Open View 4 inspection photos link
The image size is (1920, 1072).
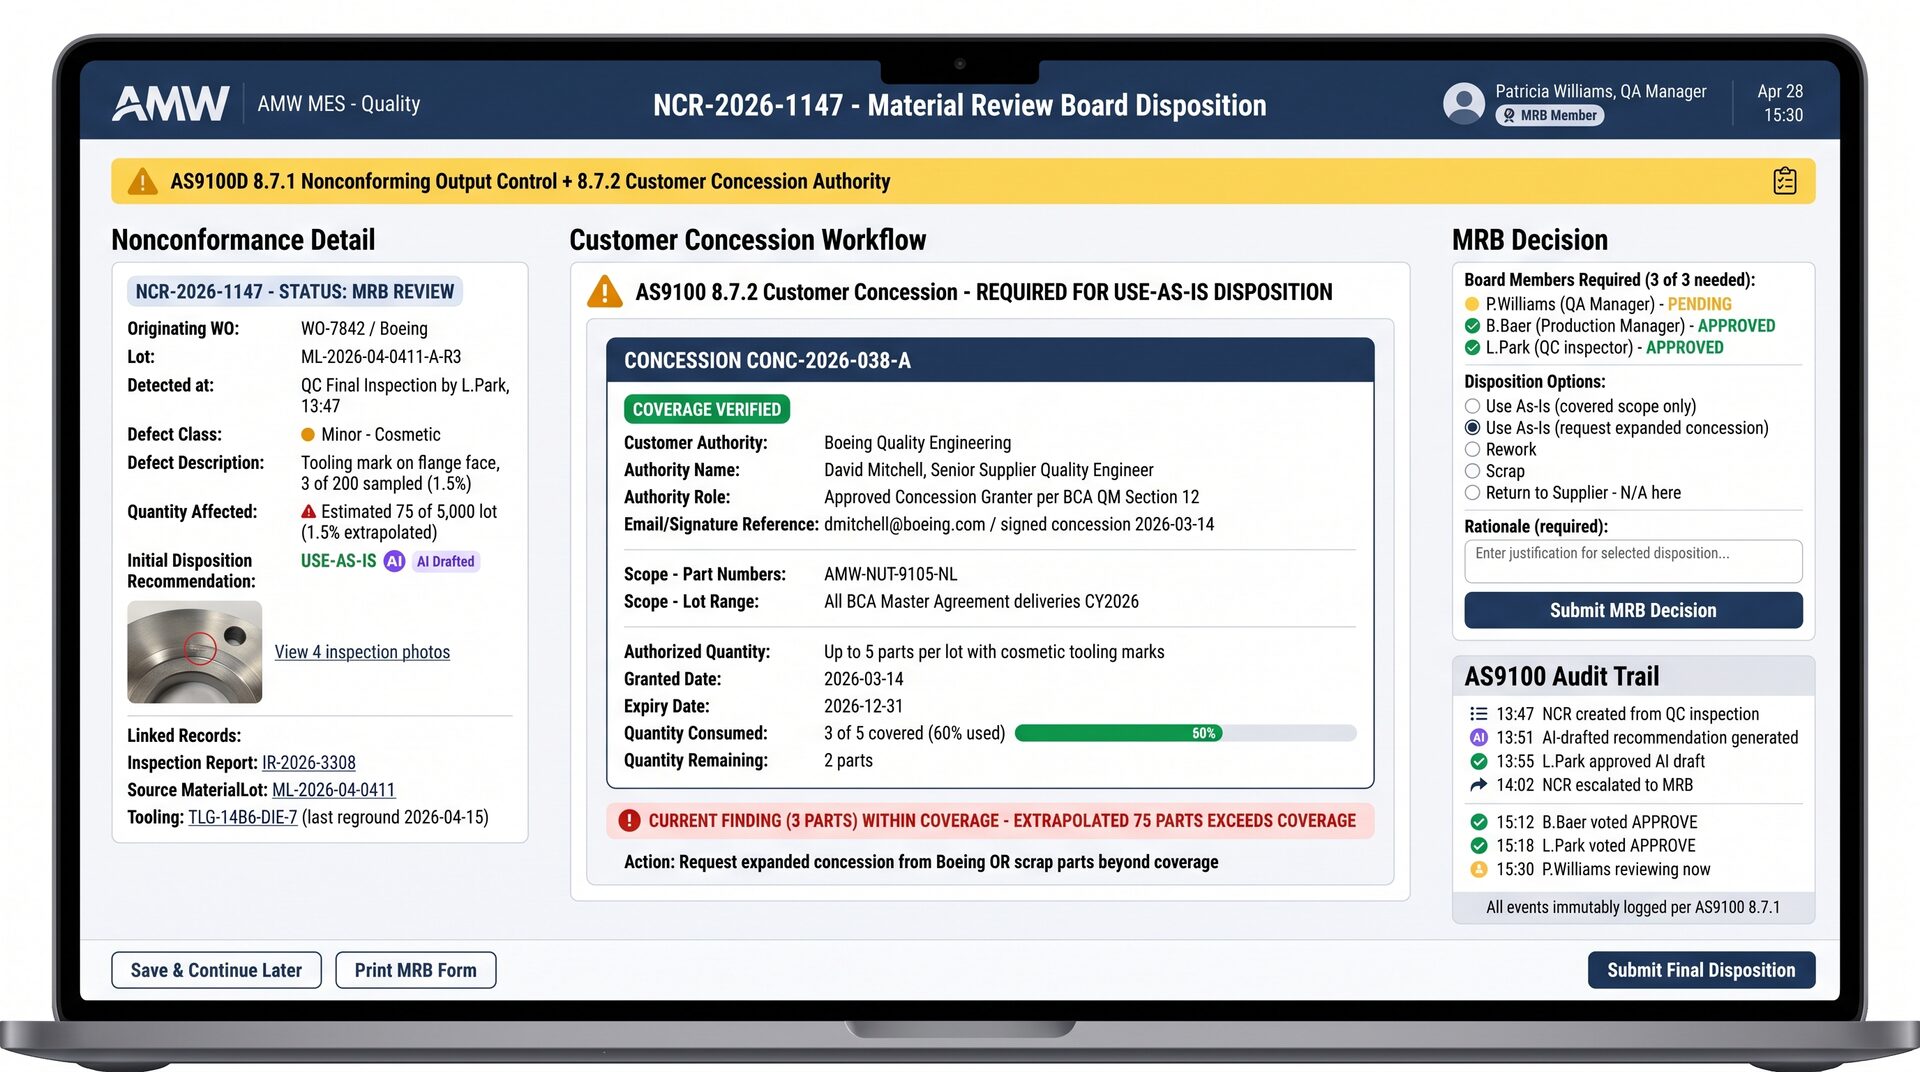[x=362, y=652]
